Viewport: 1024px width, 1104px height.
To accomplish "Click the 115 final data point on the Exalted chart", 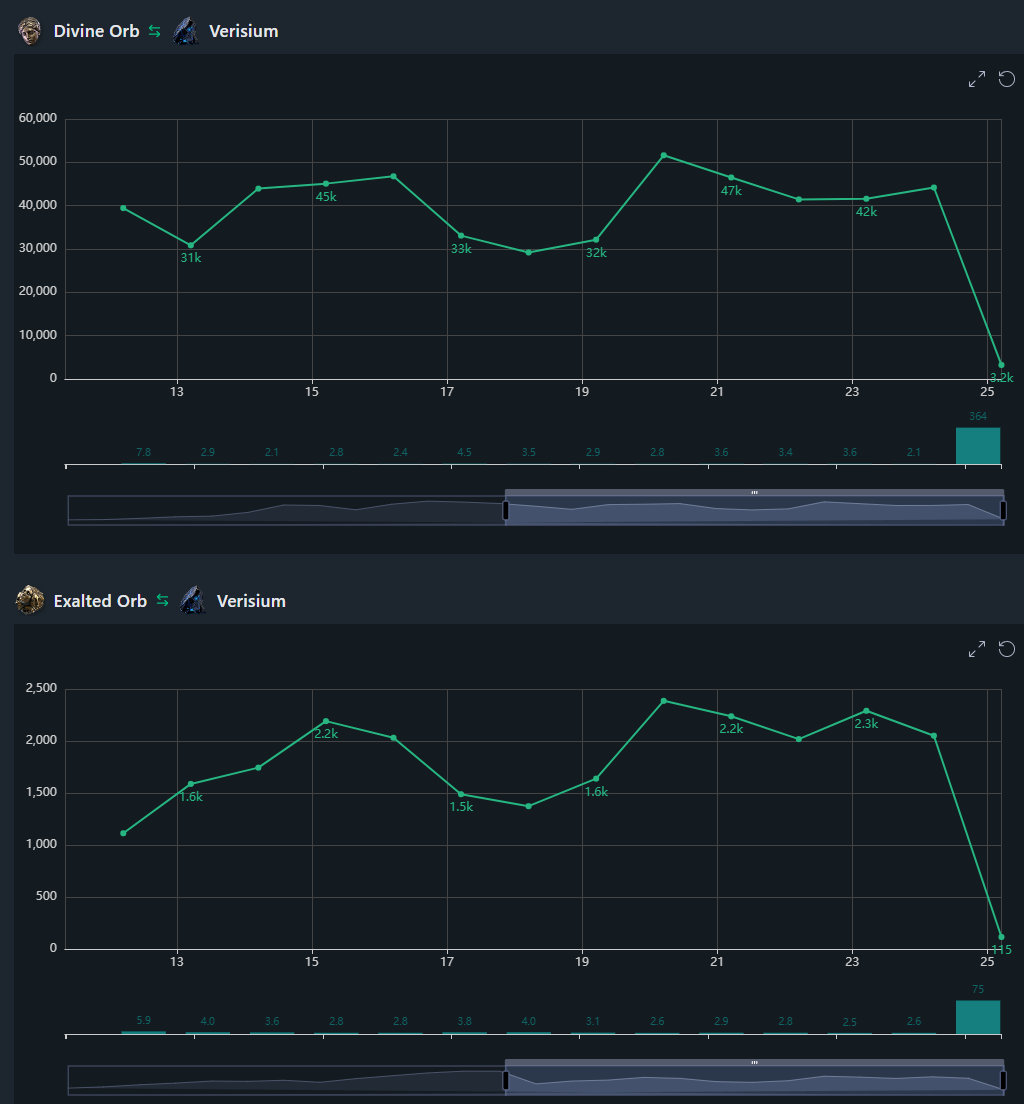I will [x=1001, y=937].
